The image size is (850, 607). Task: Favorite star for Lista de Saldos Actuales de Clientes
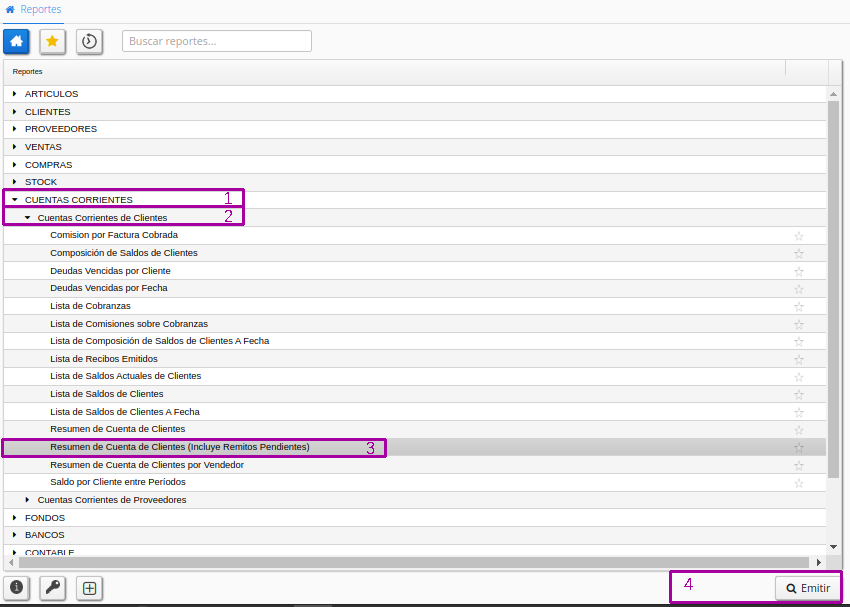click(x=799, y=377)
